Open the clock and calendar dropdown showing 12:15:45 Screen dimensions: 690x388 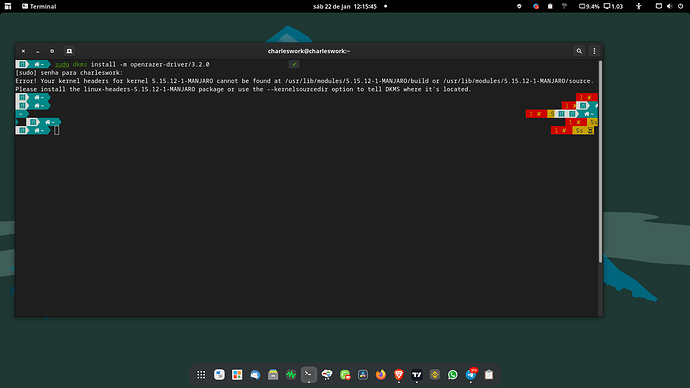click(x=345, y=6)
